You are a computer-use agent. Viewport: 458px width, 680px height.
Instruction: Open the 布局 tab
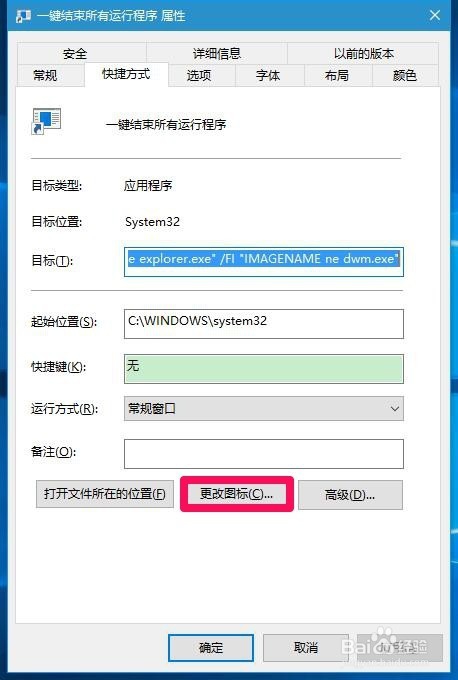point(337,75)
